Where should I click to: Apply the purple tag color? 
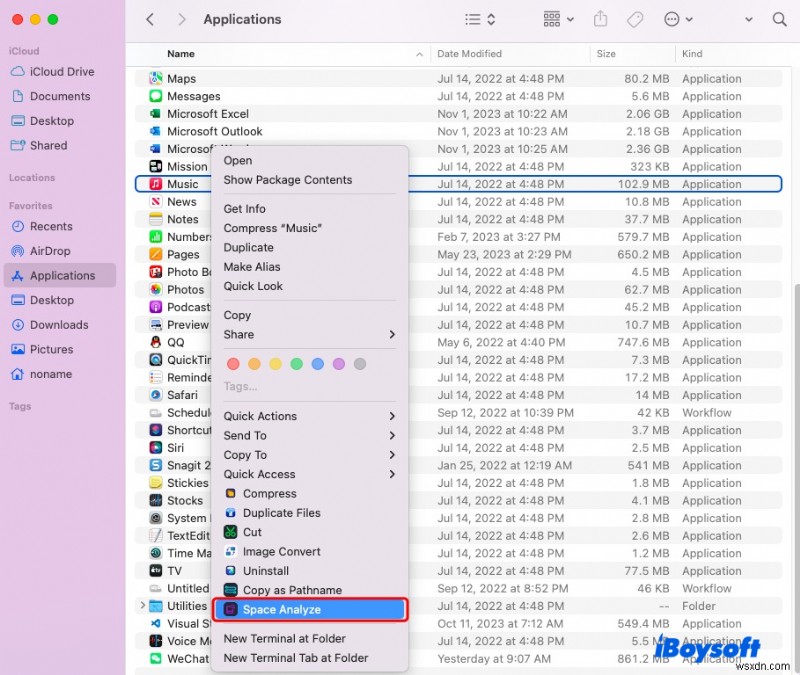pyautogui.click(x=339, y=364)
